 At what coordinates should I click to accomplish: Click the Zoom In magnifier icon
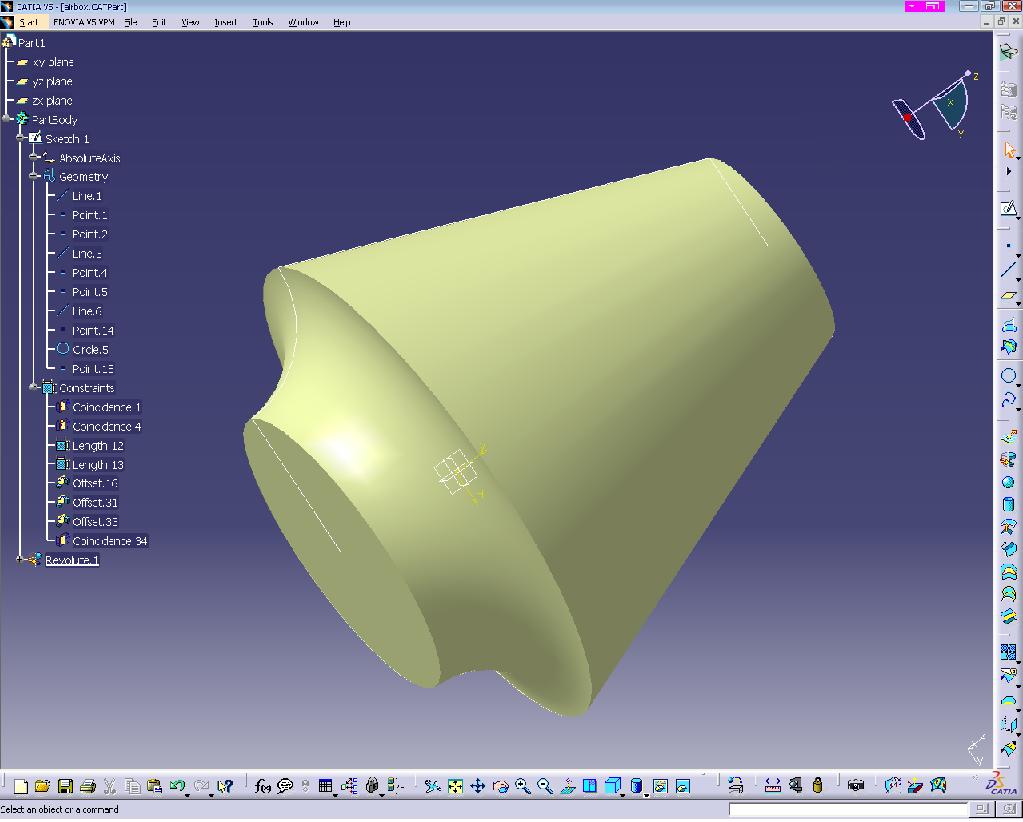(x=522, y=787)
